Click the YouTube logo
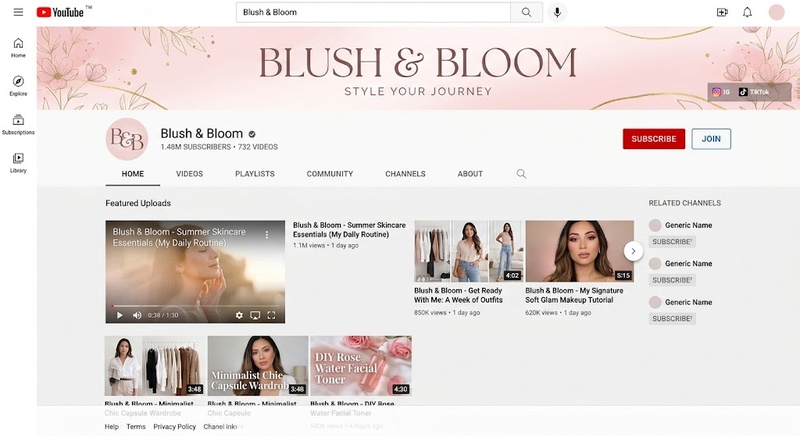The height and width of the screenshot is (436, 800). pos(60,12)
